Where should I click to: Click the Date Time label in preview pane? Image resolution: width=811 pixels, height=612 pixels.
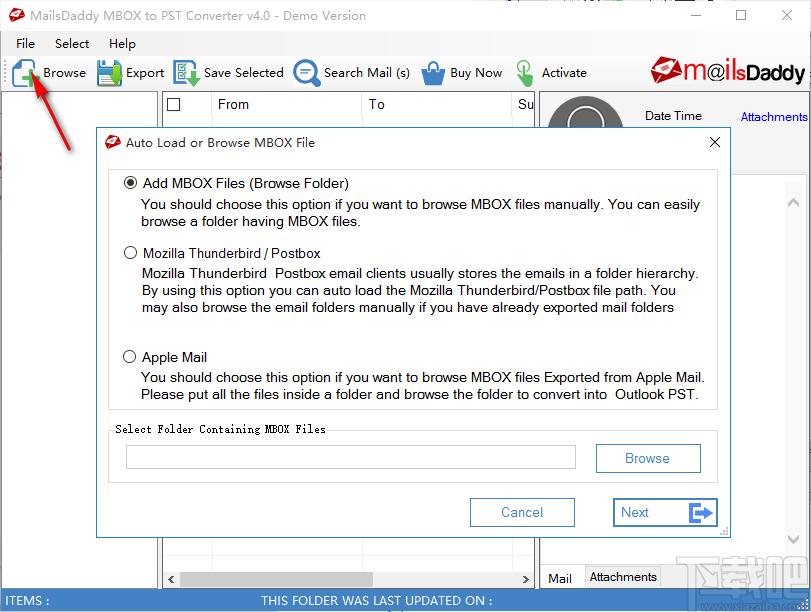coord(673,116)
